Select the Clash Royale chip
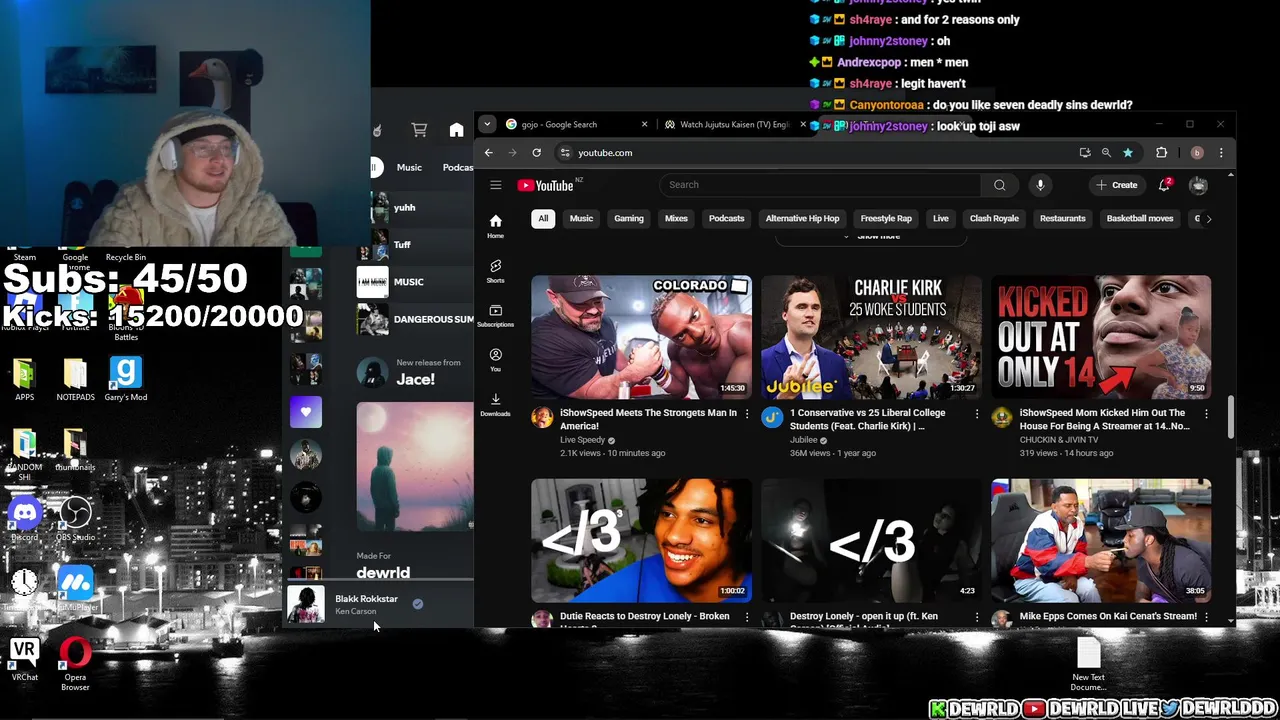The image size is (1280, 720). pos(994,218)
